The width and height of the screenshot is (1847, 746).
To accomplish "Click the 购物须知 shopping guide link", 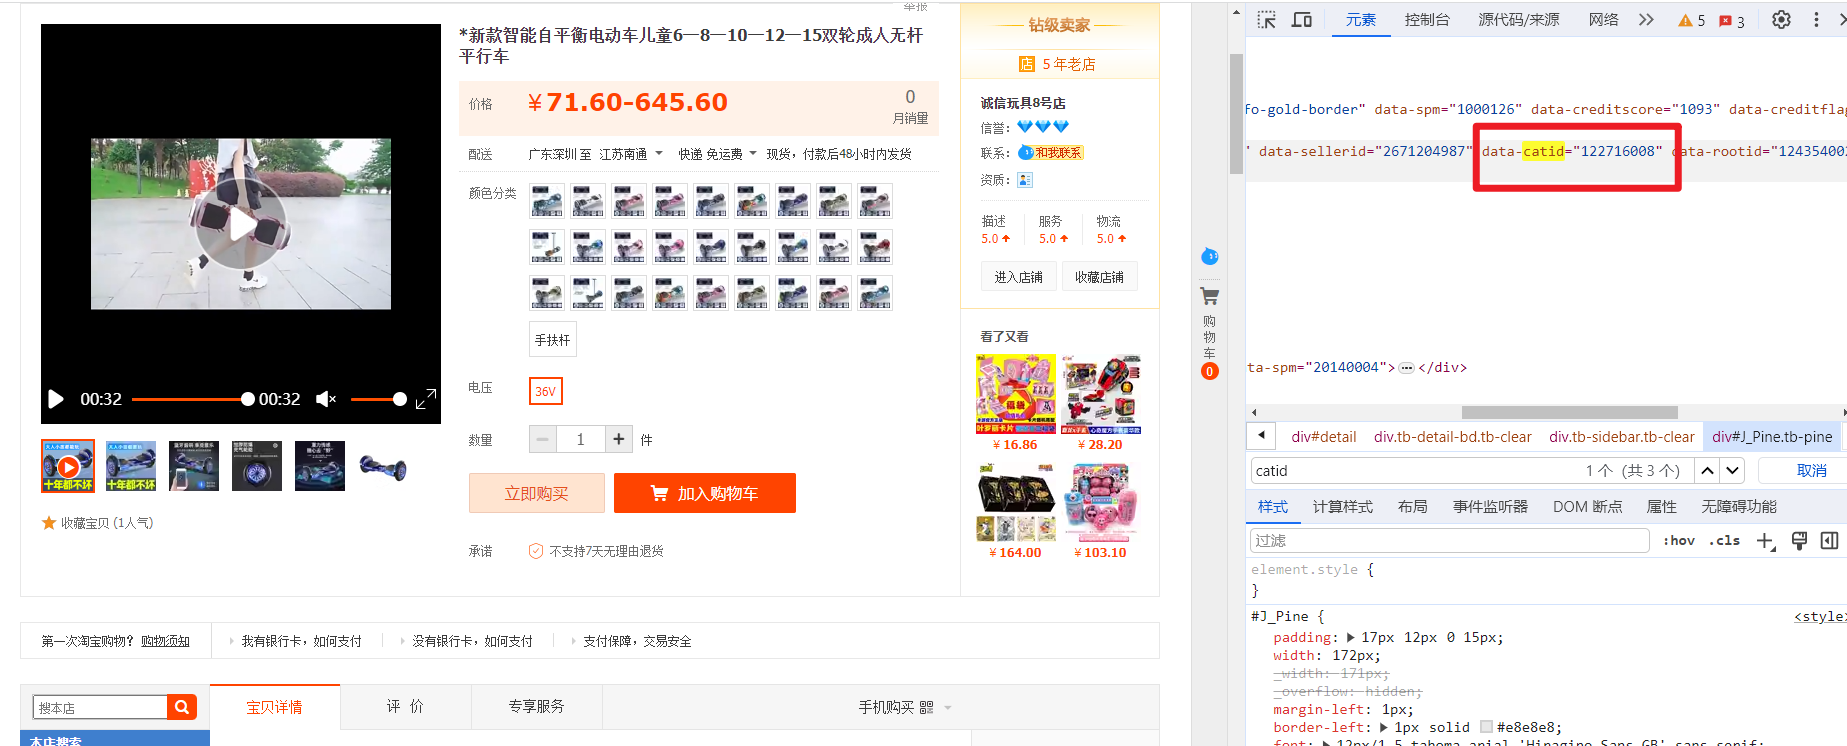I will 165,641.
